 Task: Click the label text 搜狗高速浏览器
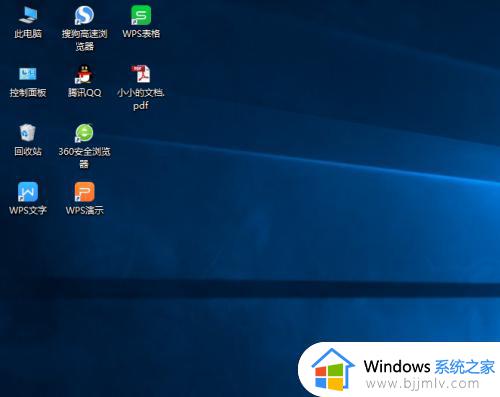84,40
